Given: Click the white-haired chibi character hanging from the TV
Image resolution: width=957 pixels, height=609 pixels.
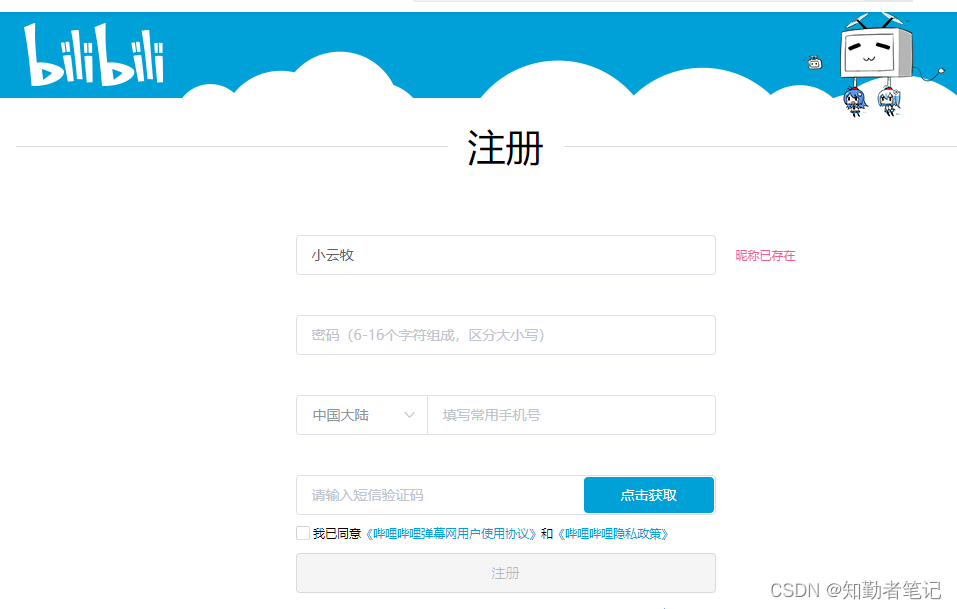Looking at the screenshot, I should [x=888, y=97].
